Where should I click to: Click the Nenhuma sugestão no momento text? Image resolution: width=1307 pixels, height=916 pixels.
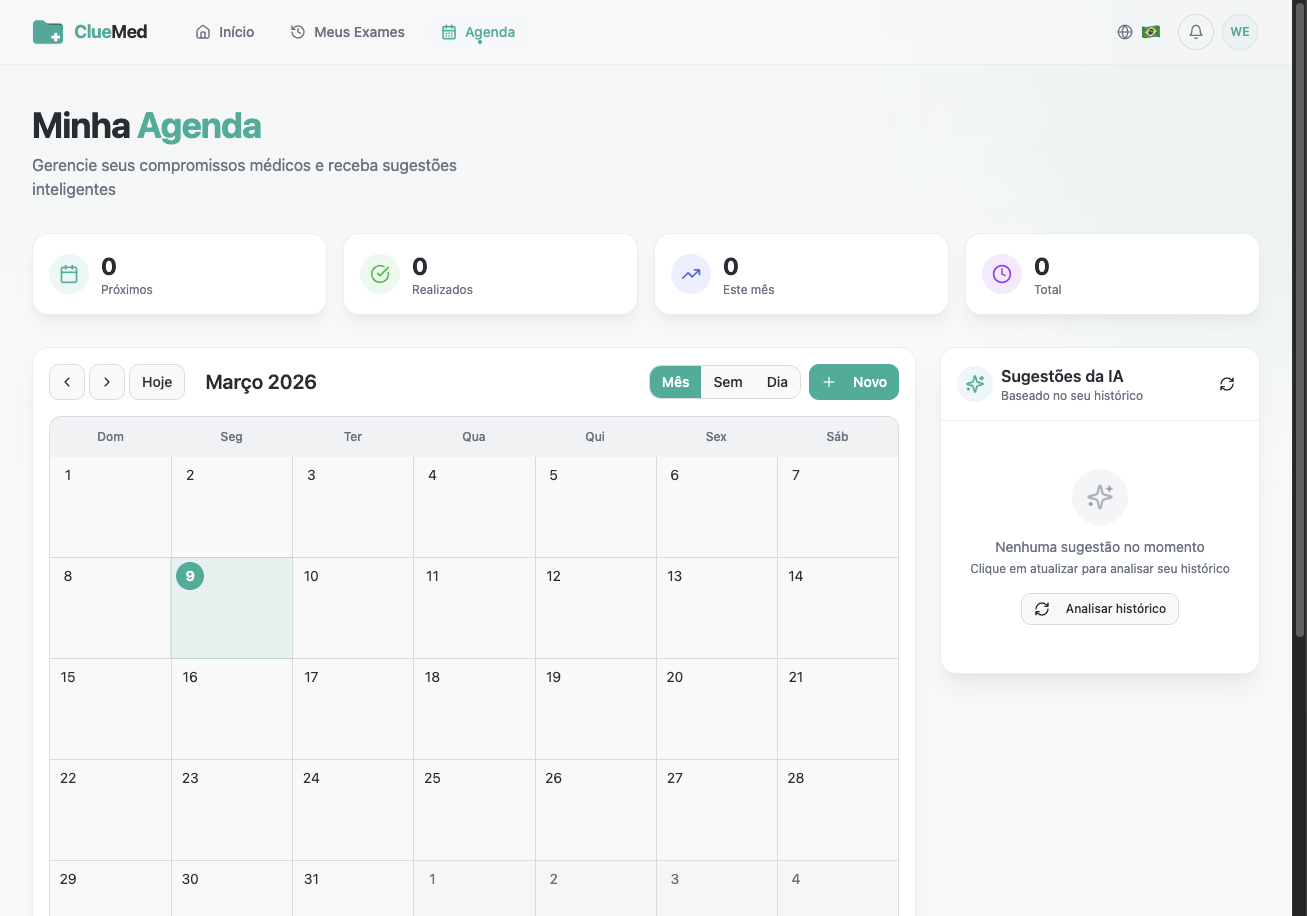coord(1100,547)
